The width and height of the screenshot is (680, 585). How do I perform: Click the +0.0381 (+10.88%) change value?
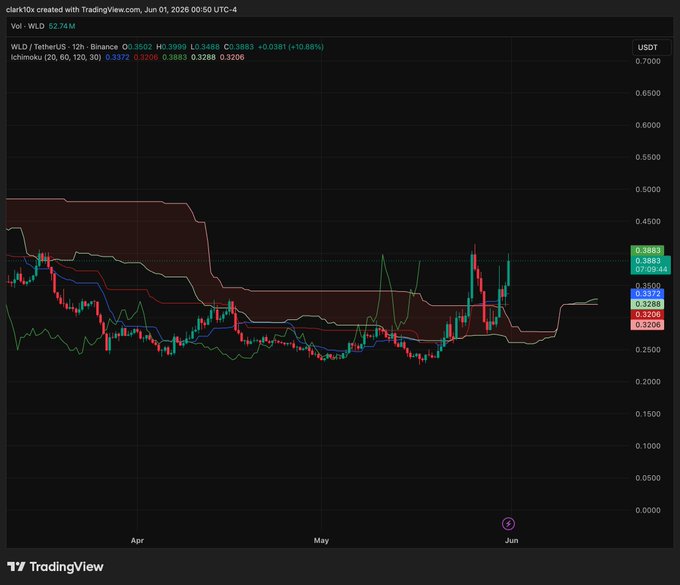[291, 47]
